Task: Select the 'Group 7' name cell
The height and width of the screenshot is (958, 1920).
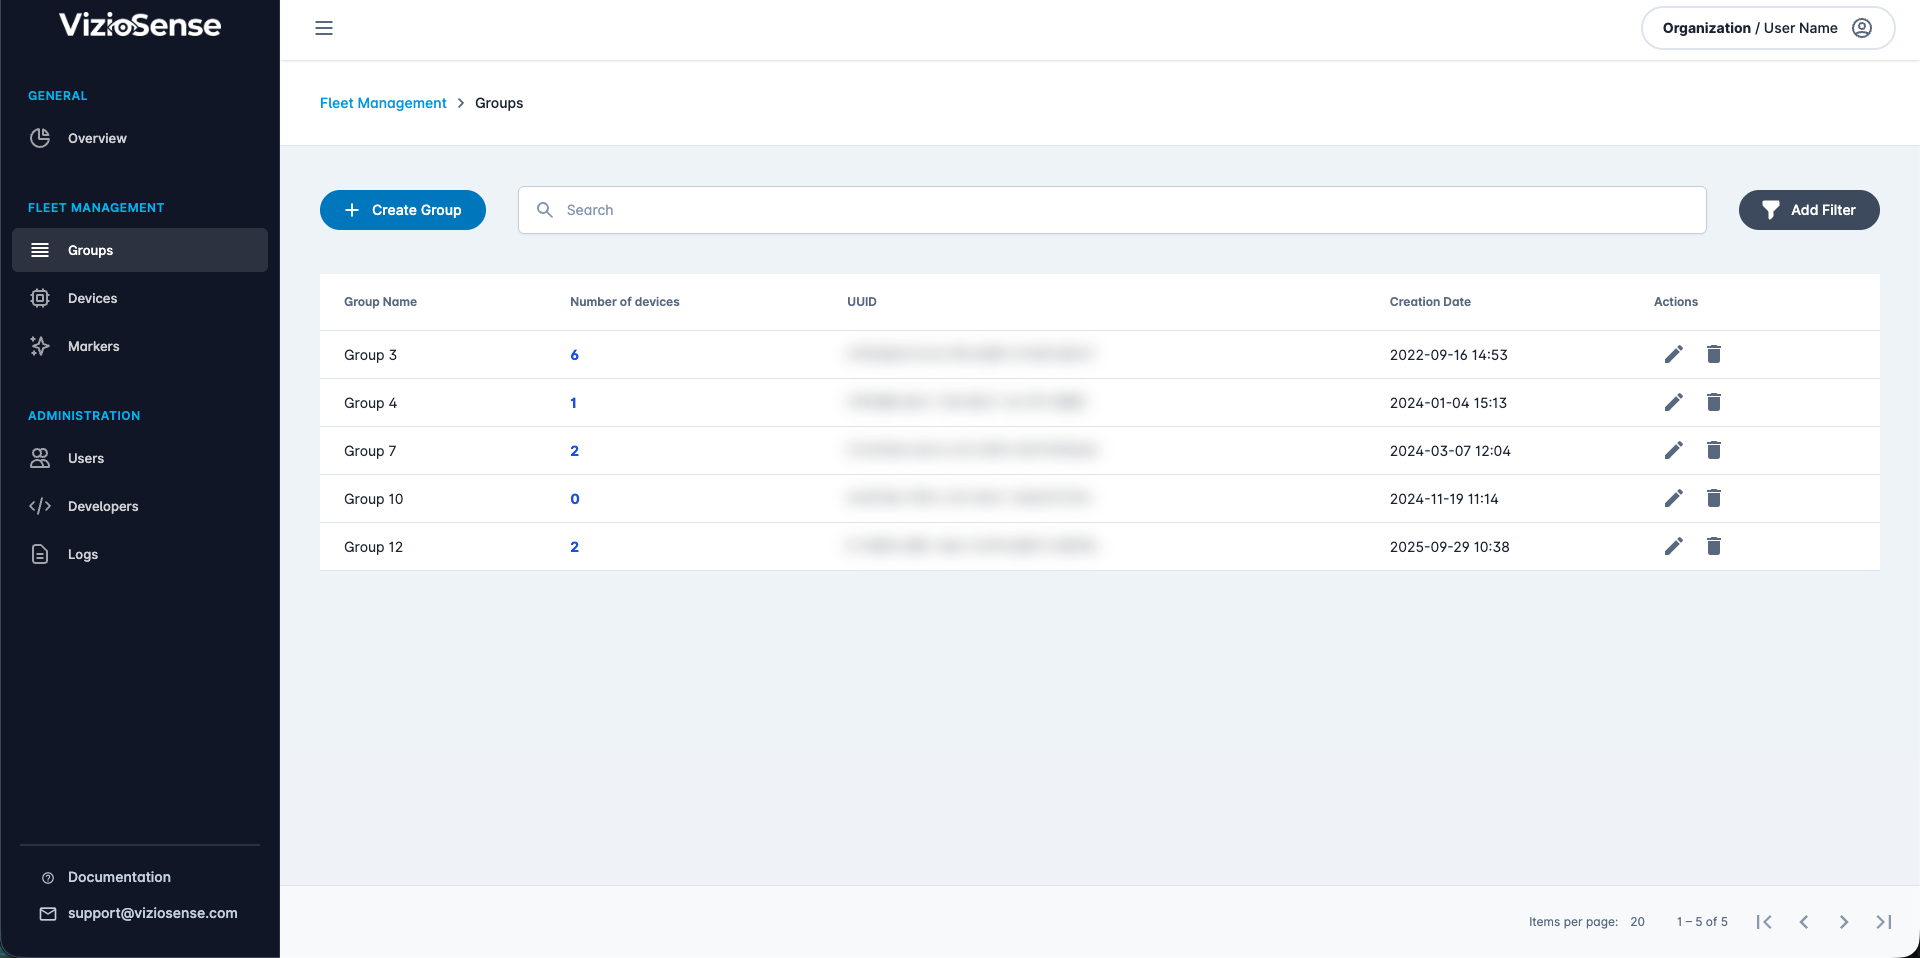Action: pyautogui.click(x=370, y=451)
